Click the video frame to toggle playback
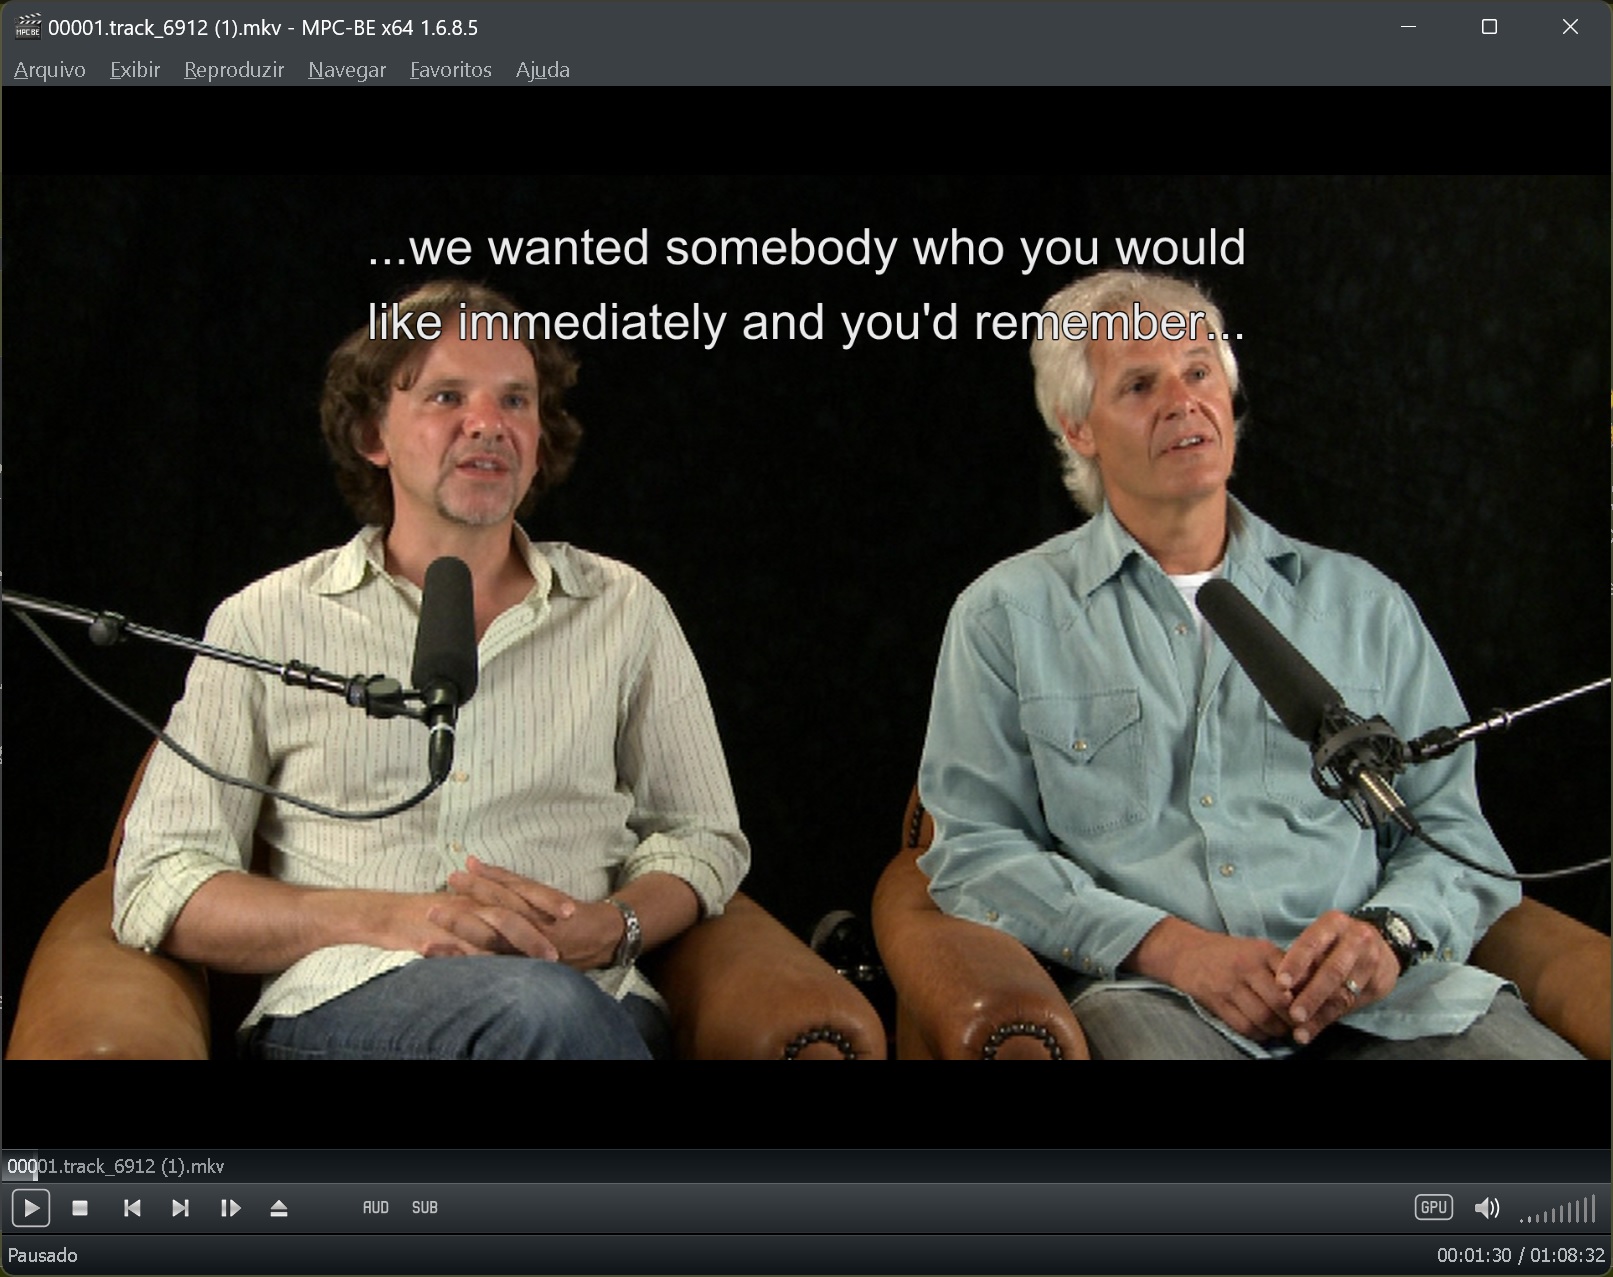 click(806, 617)
